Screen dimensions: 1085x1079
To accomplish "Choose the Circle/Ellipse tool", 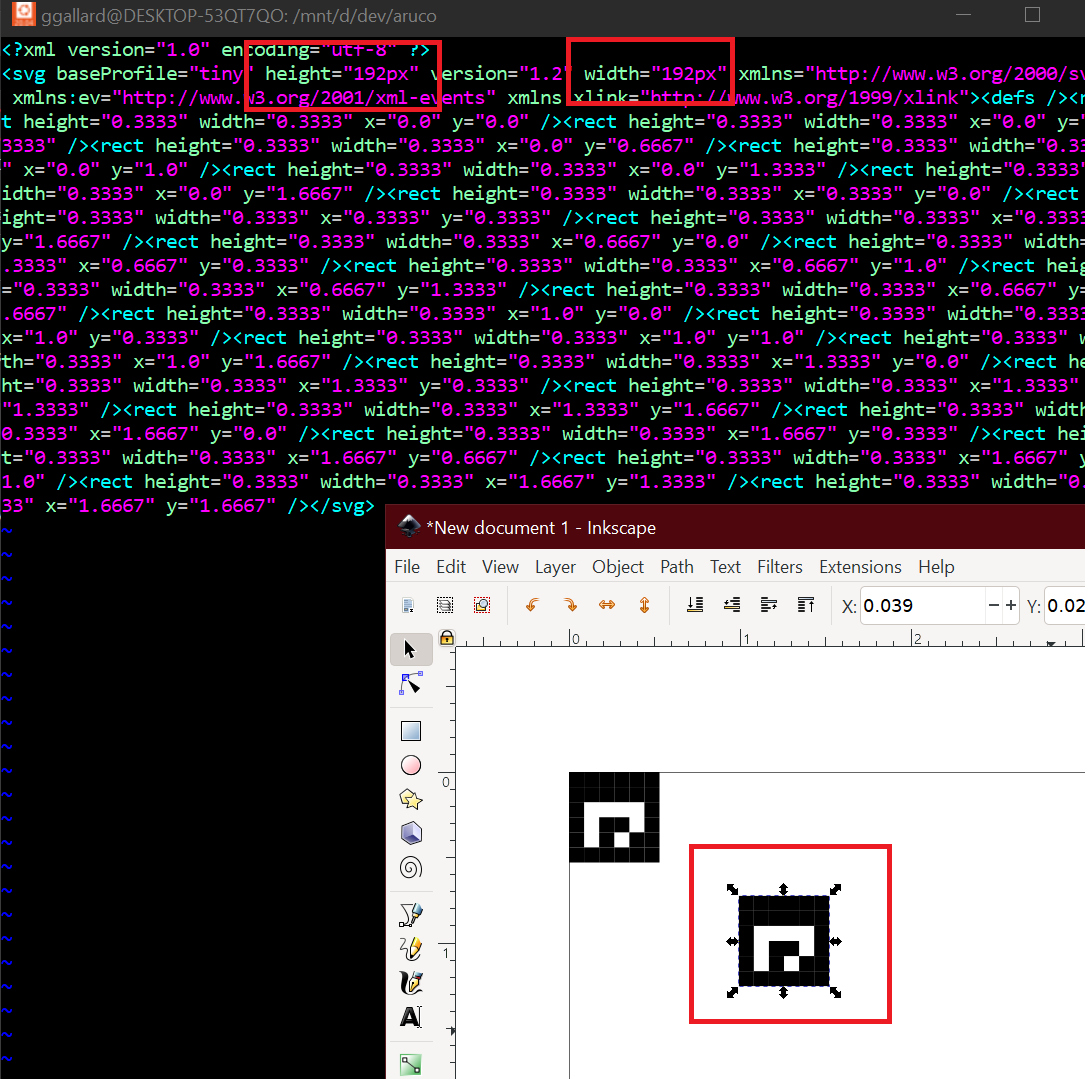I will coord(410,765).
